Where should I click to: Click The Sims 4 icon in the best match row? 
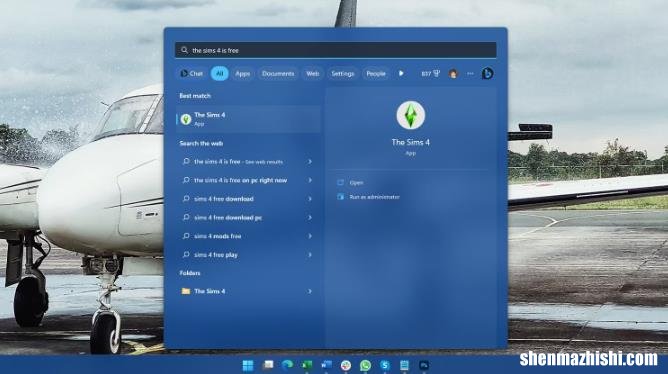[x=186, y=119]
